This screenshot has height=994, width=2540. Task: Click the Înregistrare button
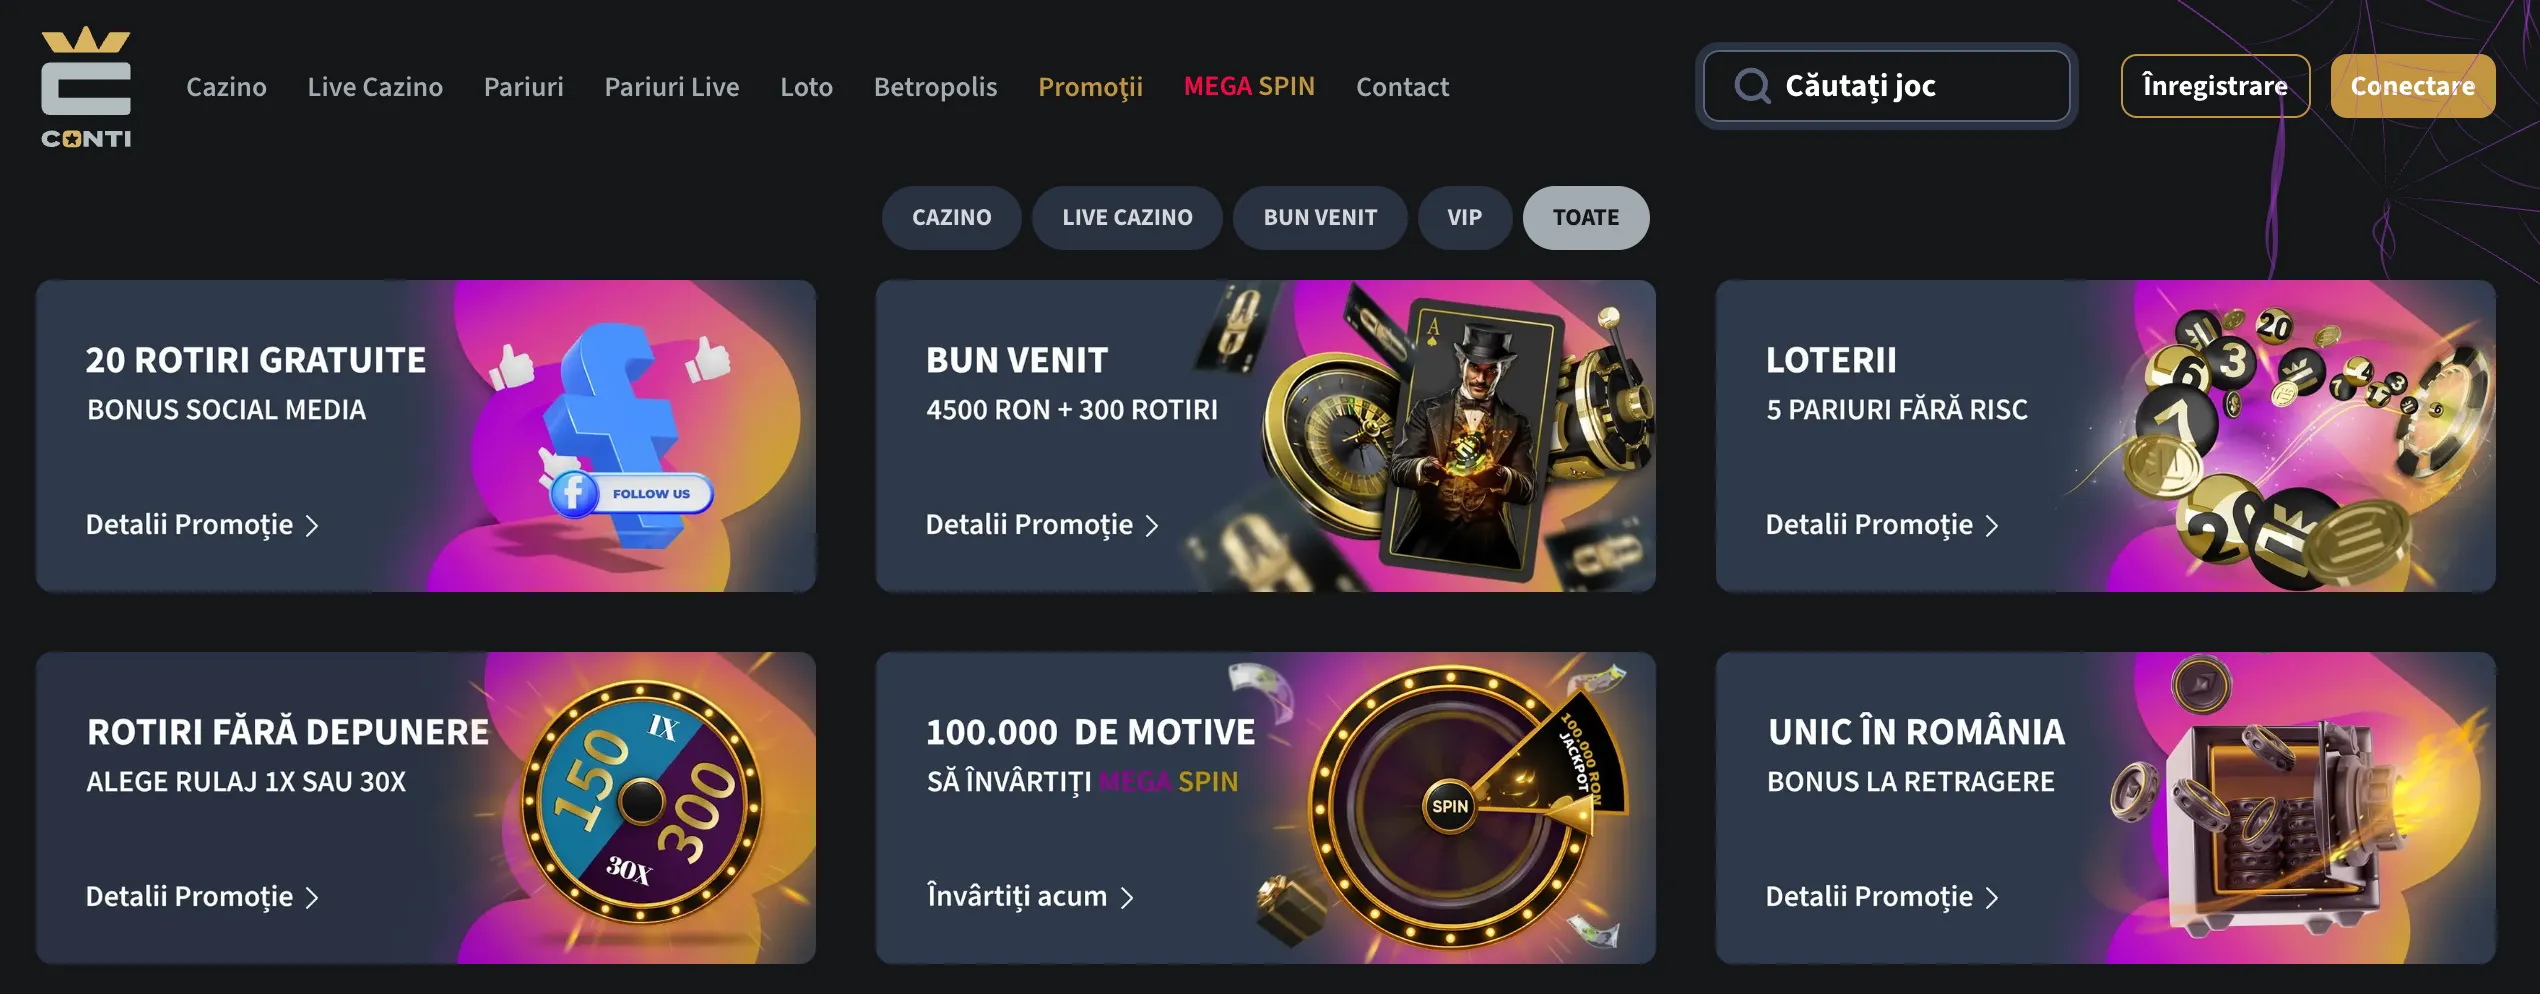coord(2215,86)
